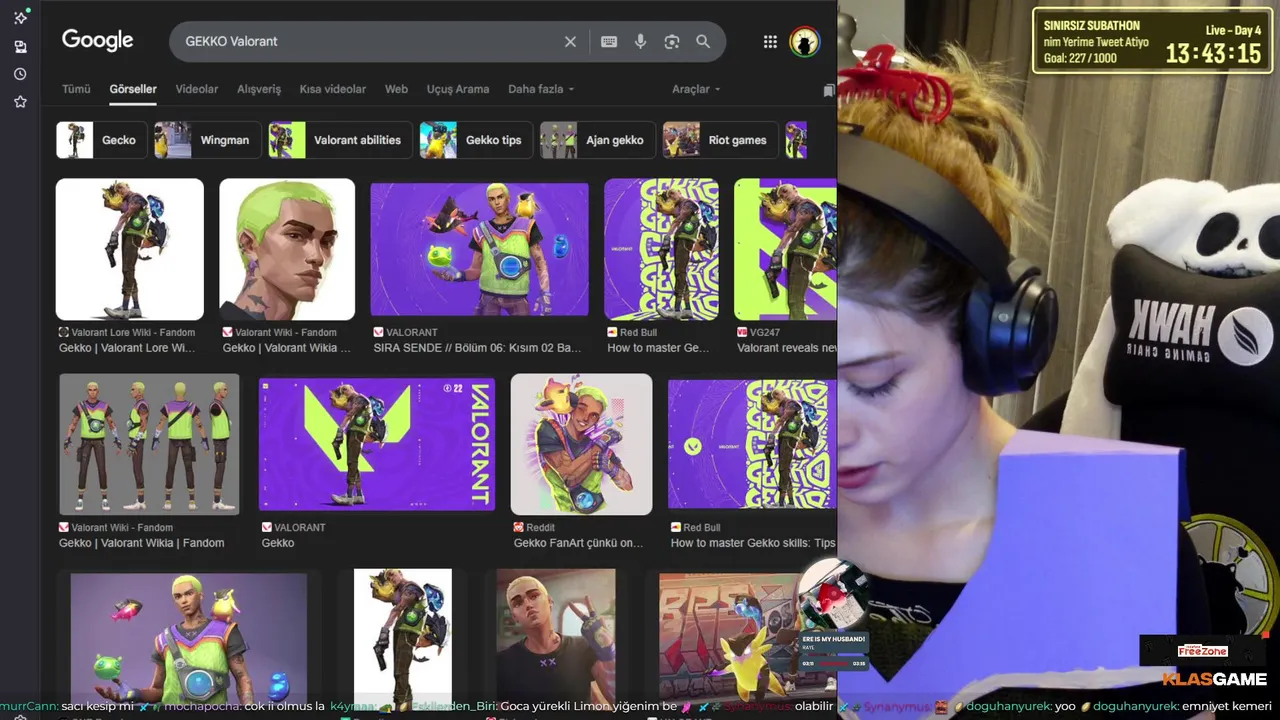
Task: Open the Google apps grid
Action: click(x=770, y=41)
